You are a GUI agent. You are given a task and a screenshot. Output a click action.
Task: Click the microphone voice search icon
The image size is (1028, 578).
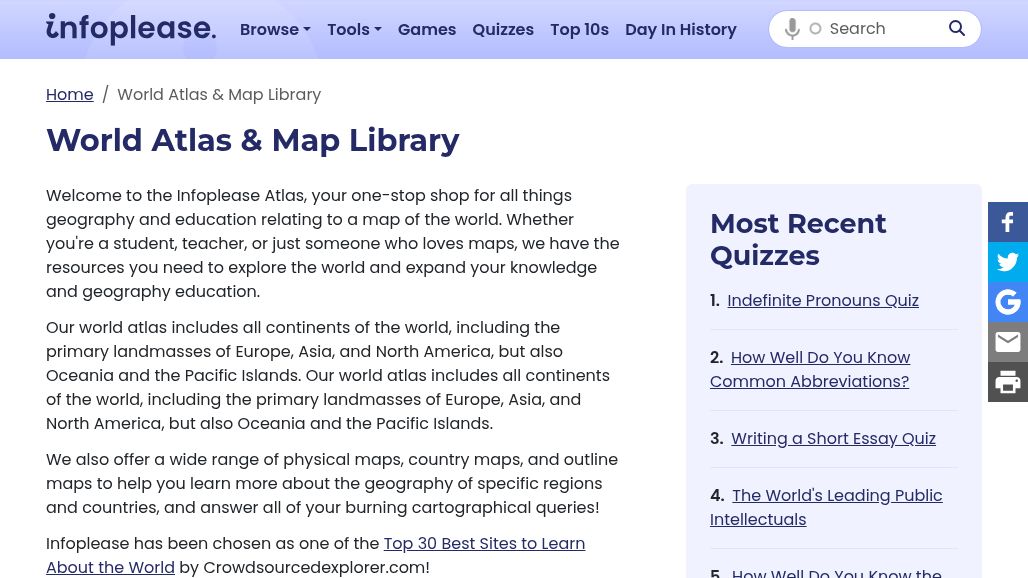pyautogui.click(x=792, y=29)
